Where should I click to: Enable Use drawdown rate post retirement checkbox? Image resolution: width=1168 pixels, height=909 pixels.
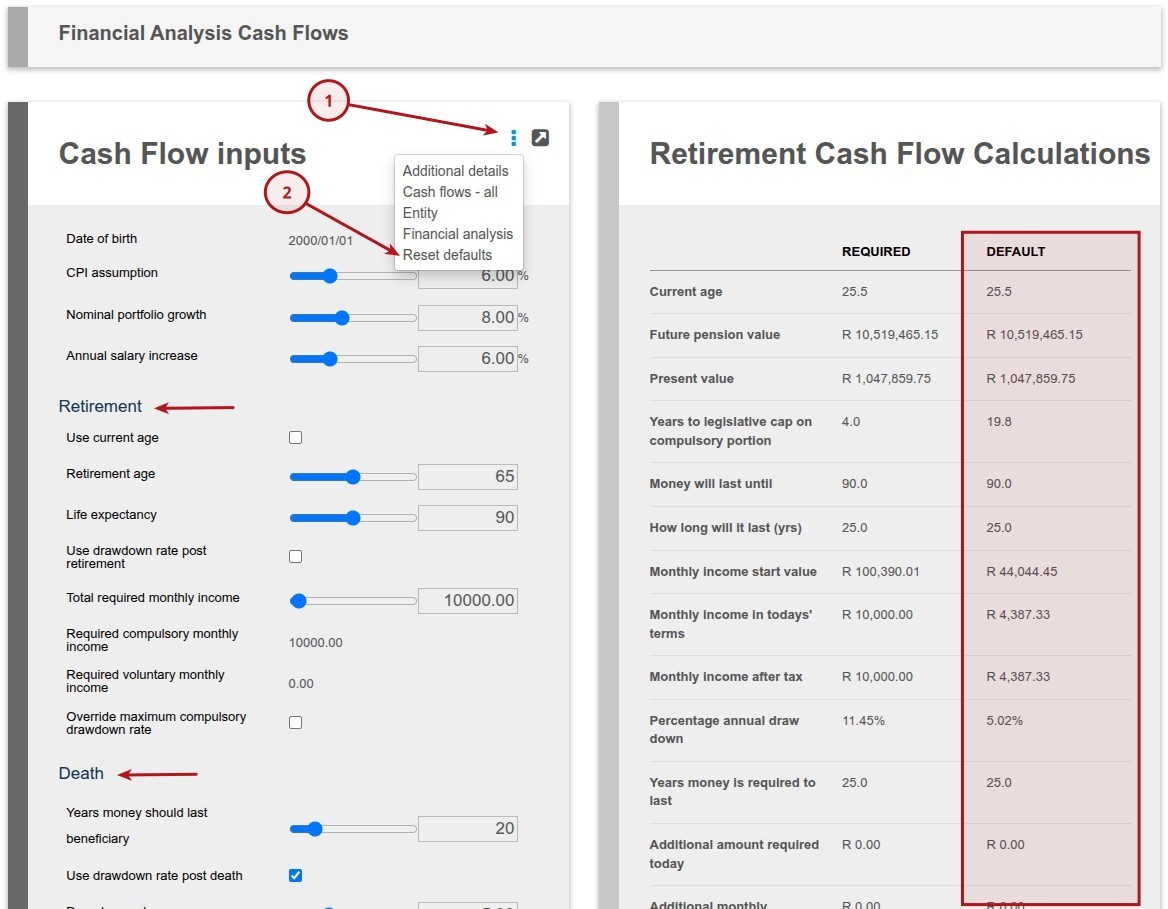coord(296,557)
